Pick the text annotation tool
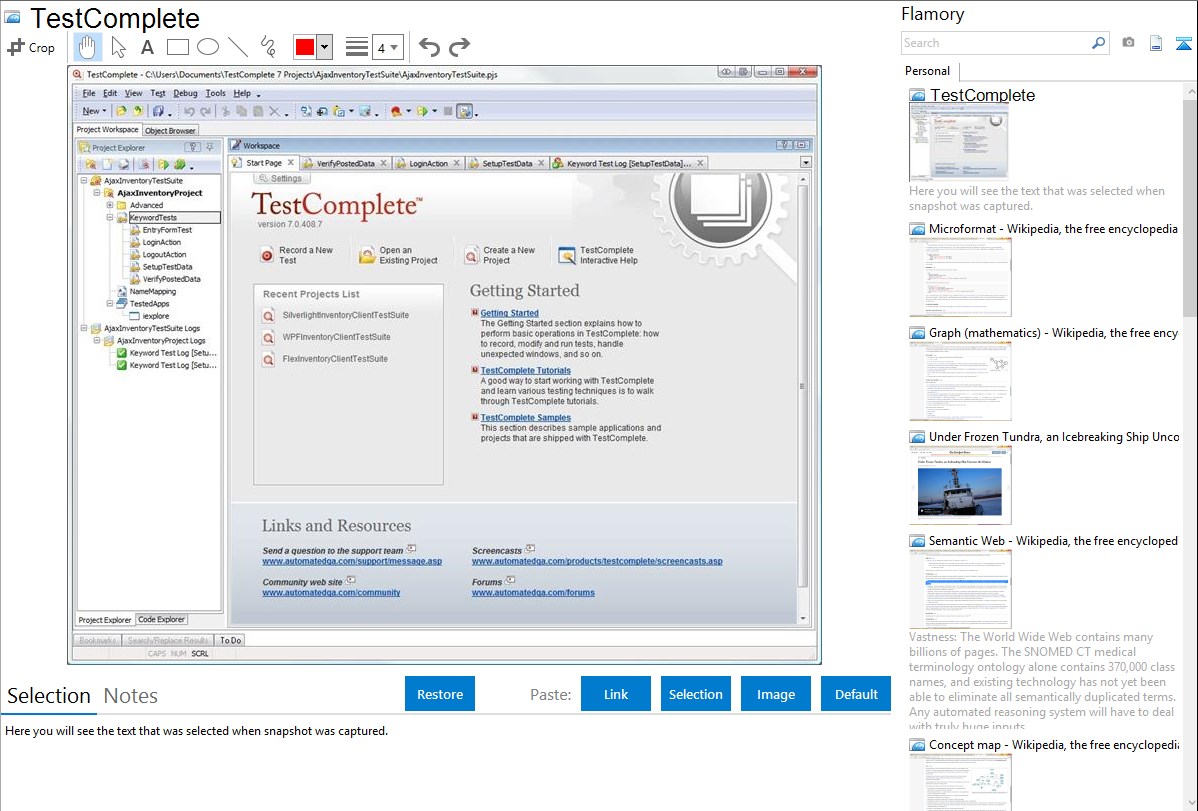The width and height of the screenshot is (1198, 811). pos(147,47)
